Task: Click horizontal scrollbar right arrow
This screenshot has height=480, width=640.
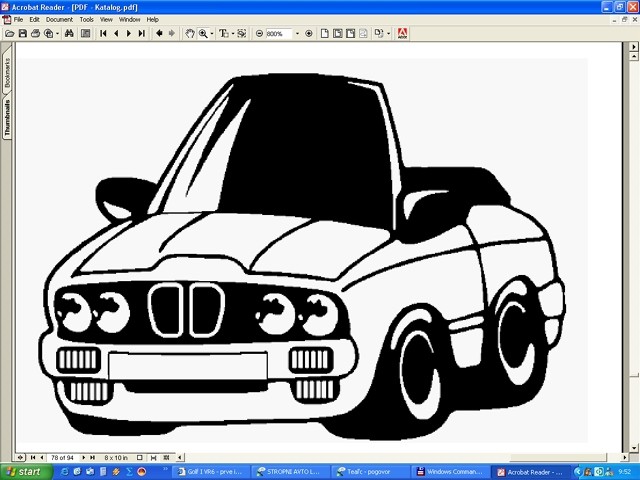Action: coord(624,458)
